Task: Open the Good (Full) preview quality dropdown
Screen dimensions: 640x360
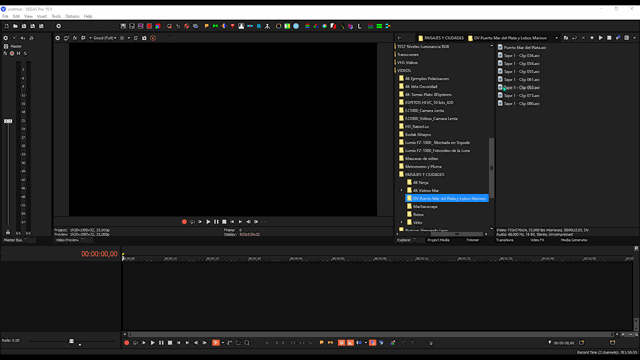Action: pos(104,38)
